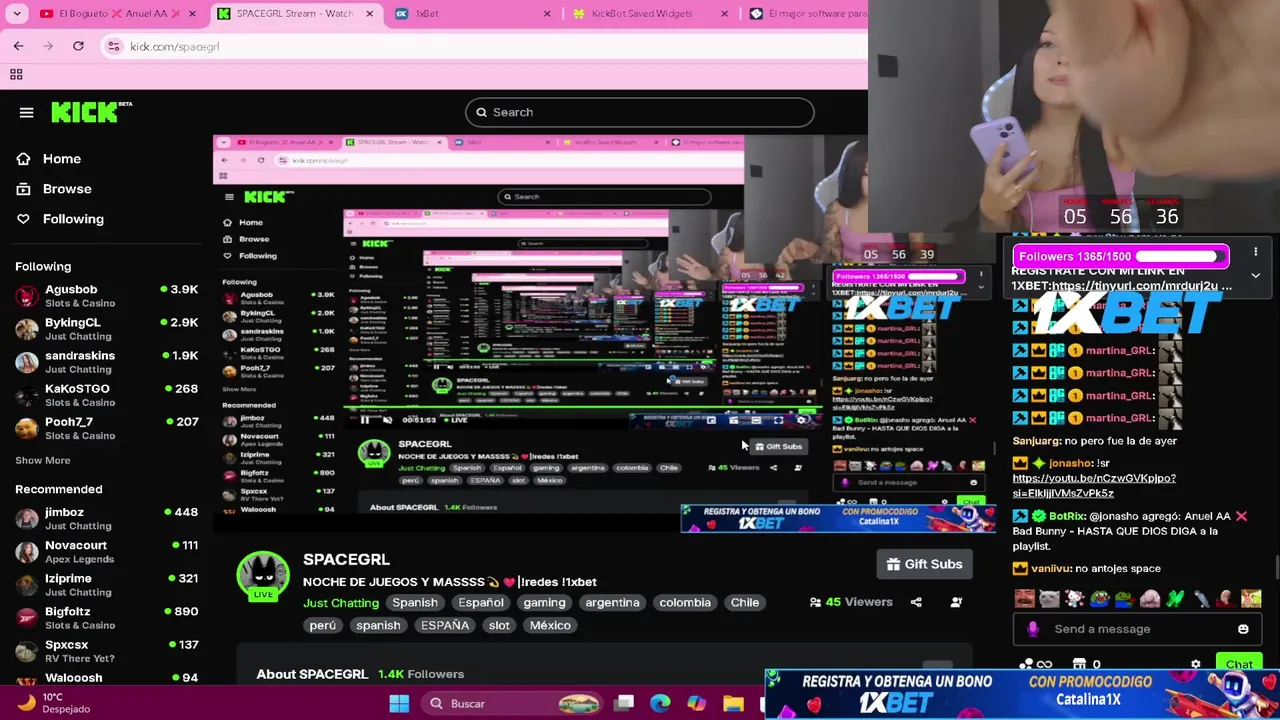Switch to 1xBet tab
This screenshot has width=1280, height=720.
pos(470,14)
